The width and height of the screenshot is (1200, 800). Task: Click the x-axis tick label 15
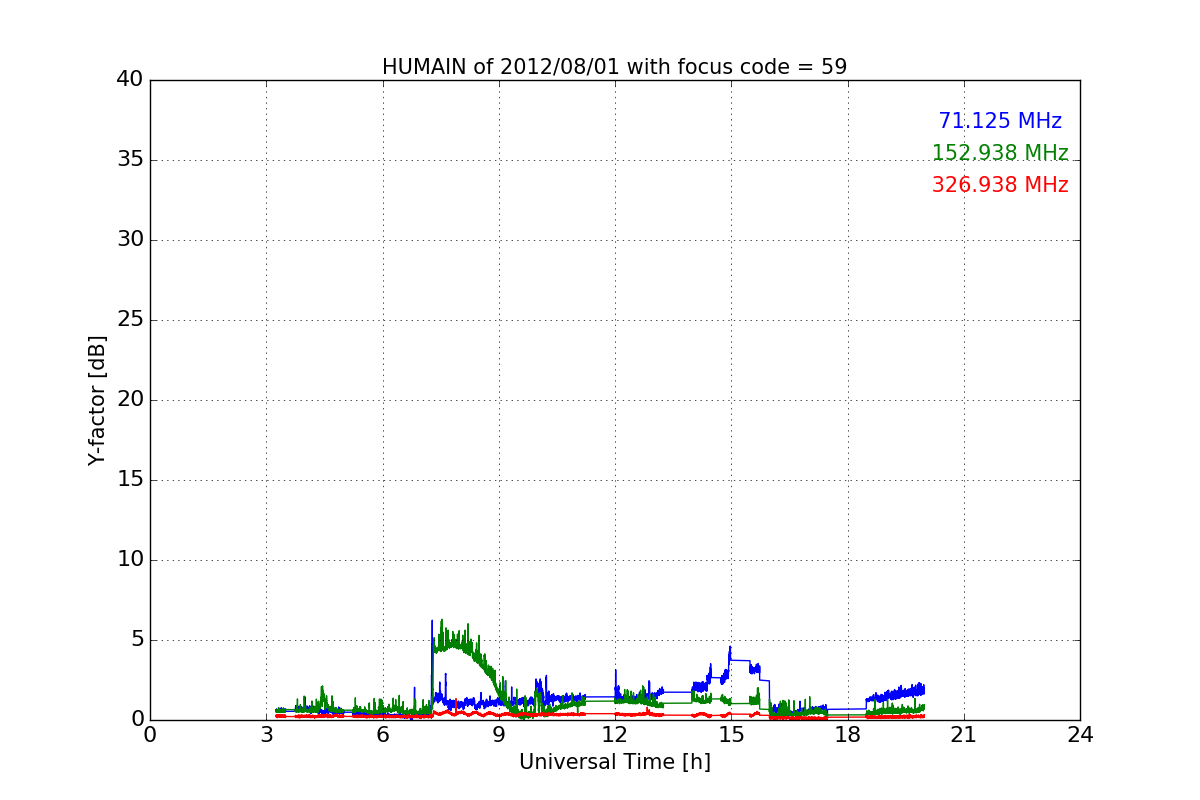tap(731, 735)
